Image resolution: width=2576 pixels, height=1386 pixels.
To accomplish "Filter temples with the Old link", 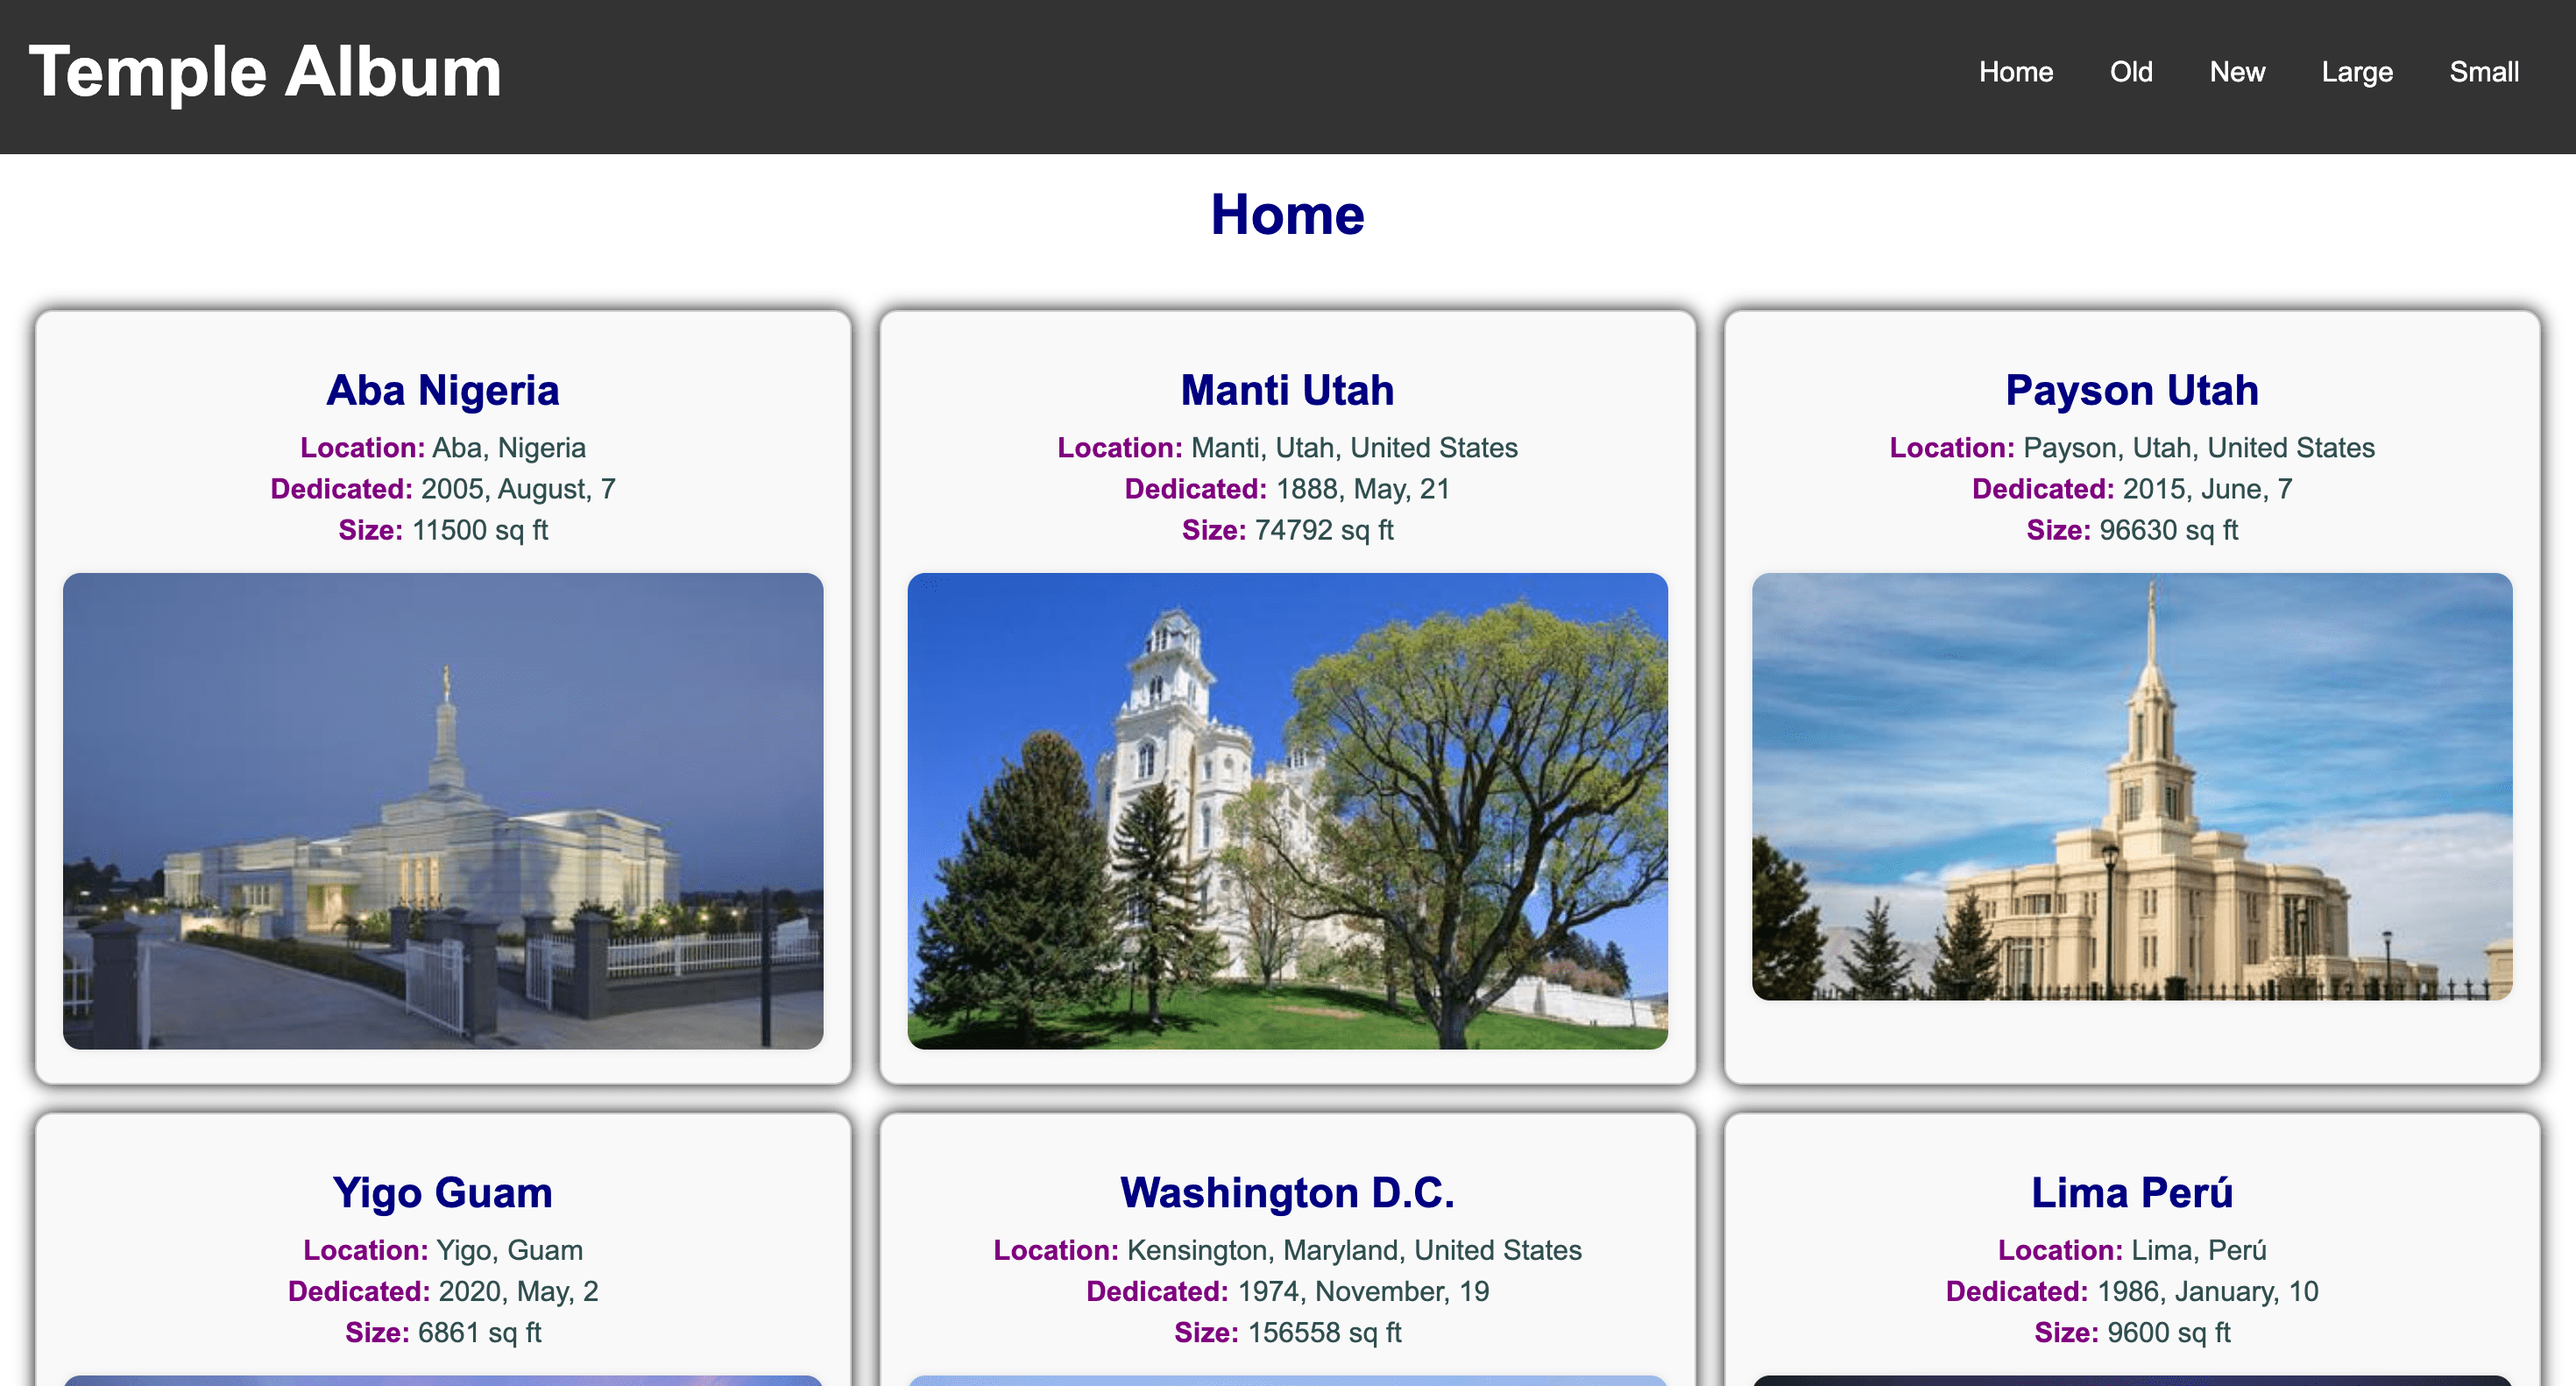I will (2131, 72).
